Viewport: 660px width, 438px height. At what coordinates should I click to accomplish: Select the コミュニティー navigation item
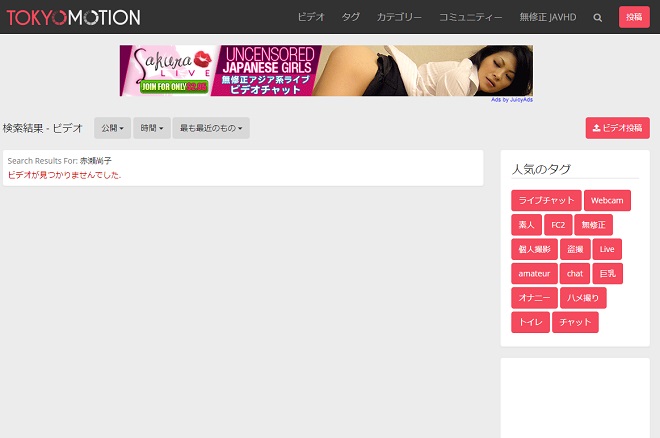tap(471, 17)
